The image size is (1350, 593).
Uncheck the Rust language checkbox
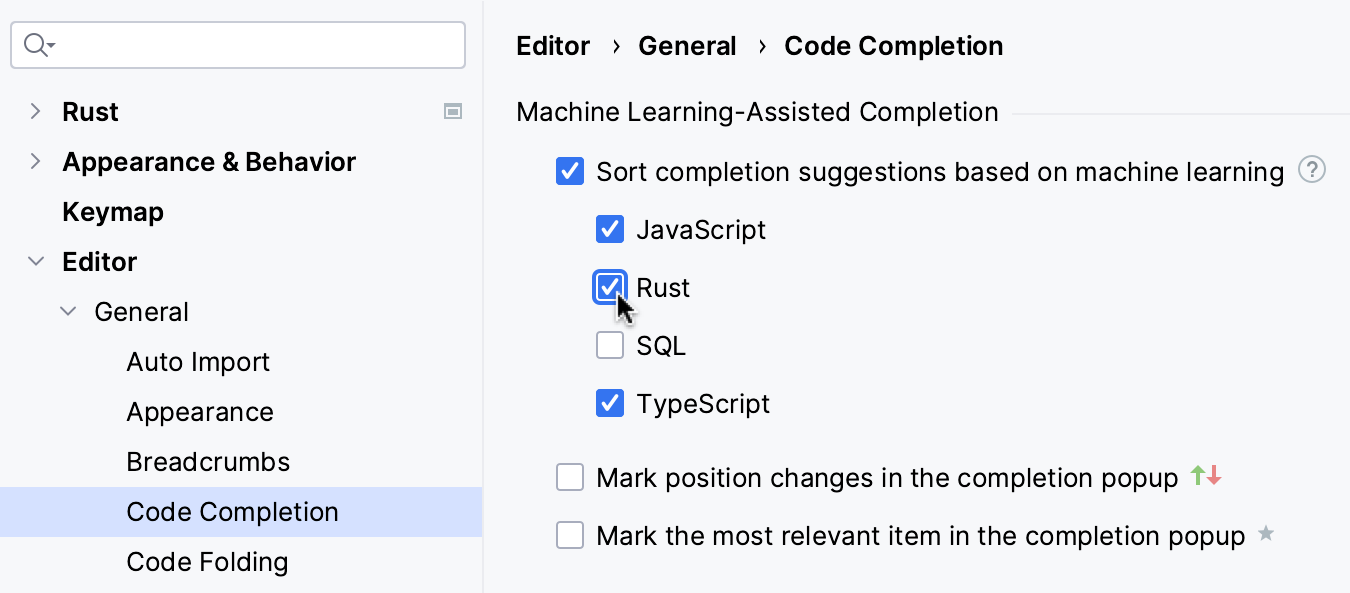point(610,287)
